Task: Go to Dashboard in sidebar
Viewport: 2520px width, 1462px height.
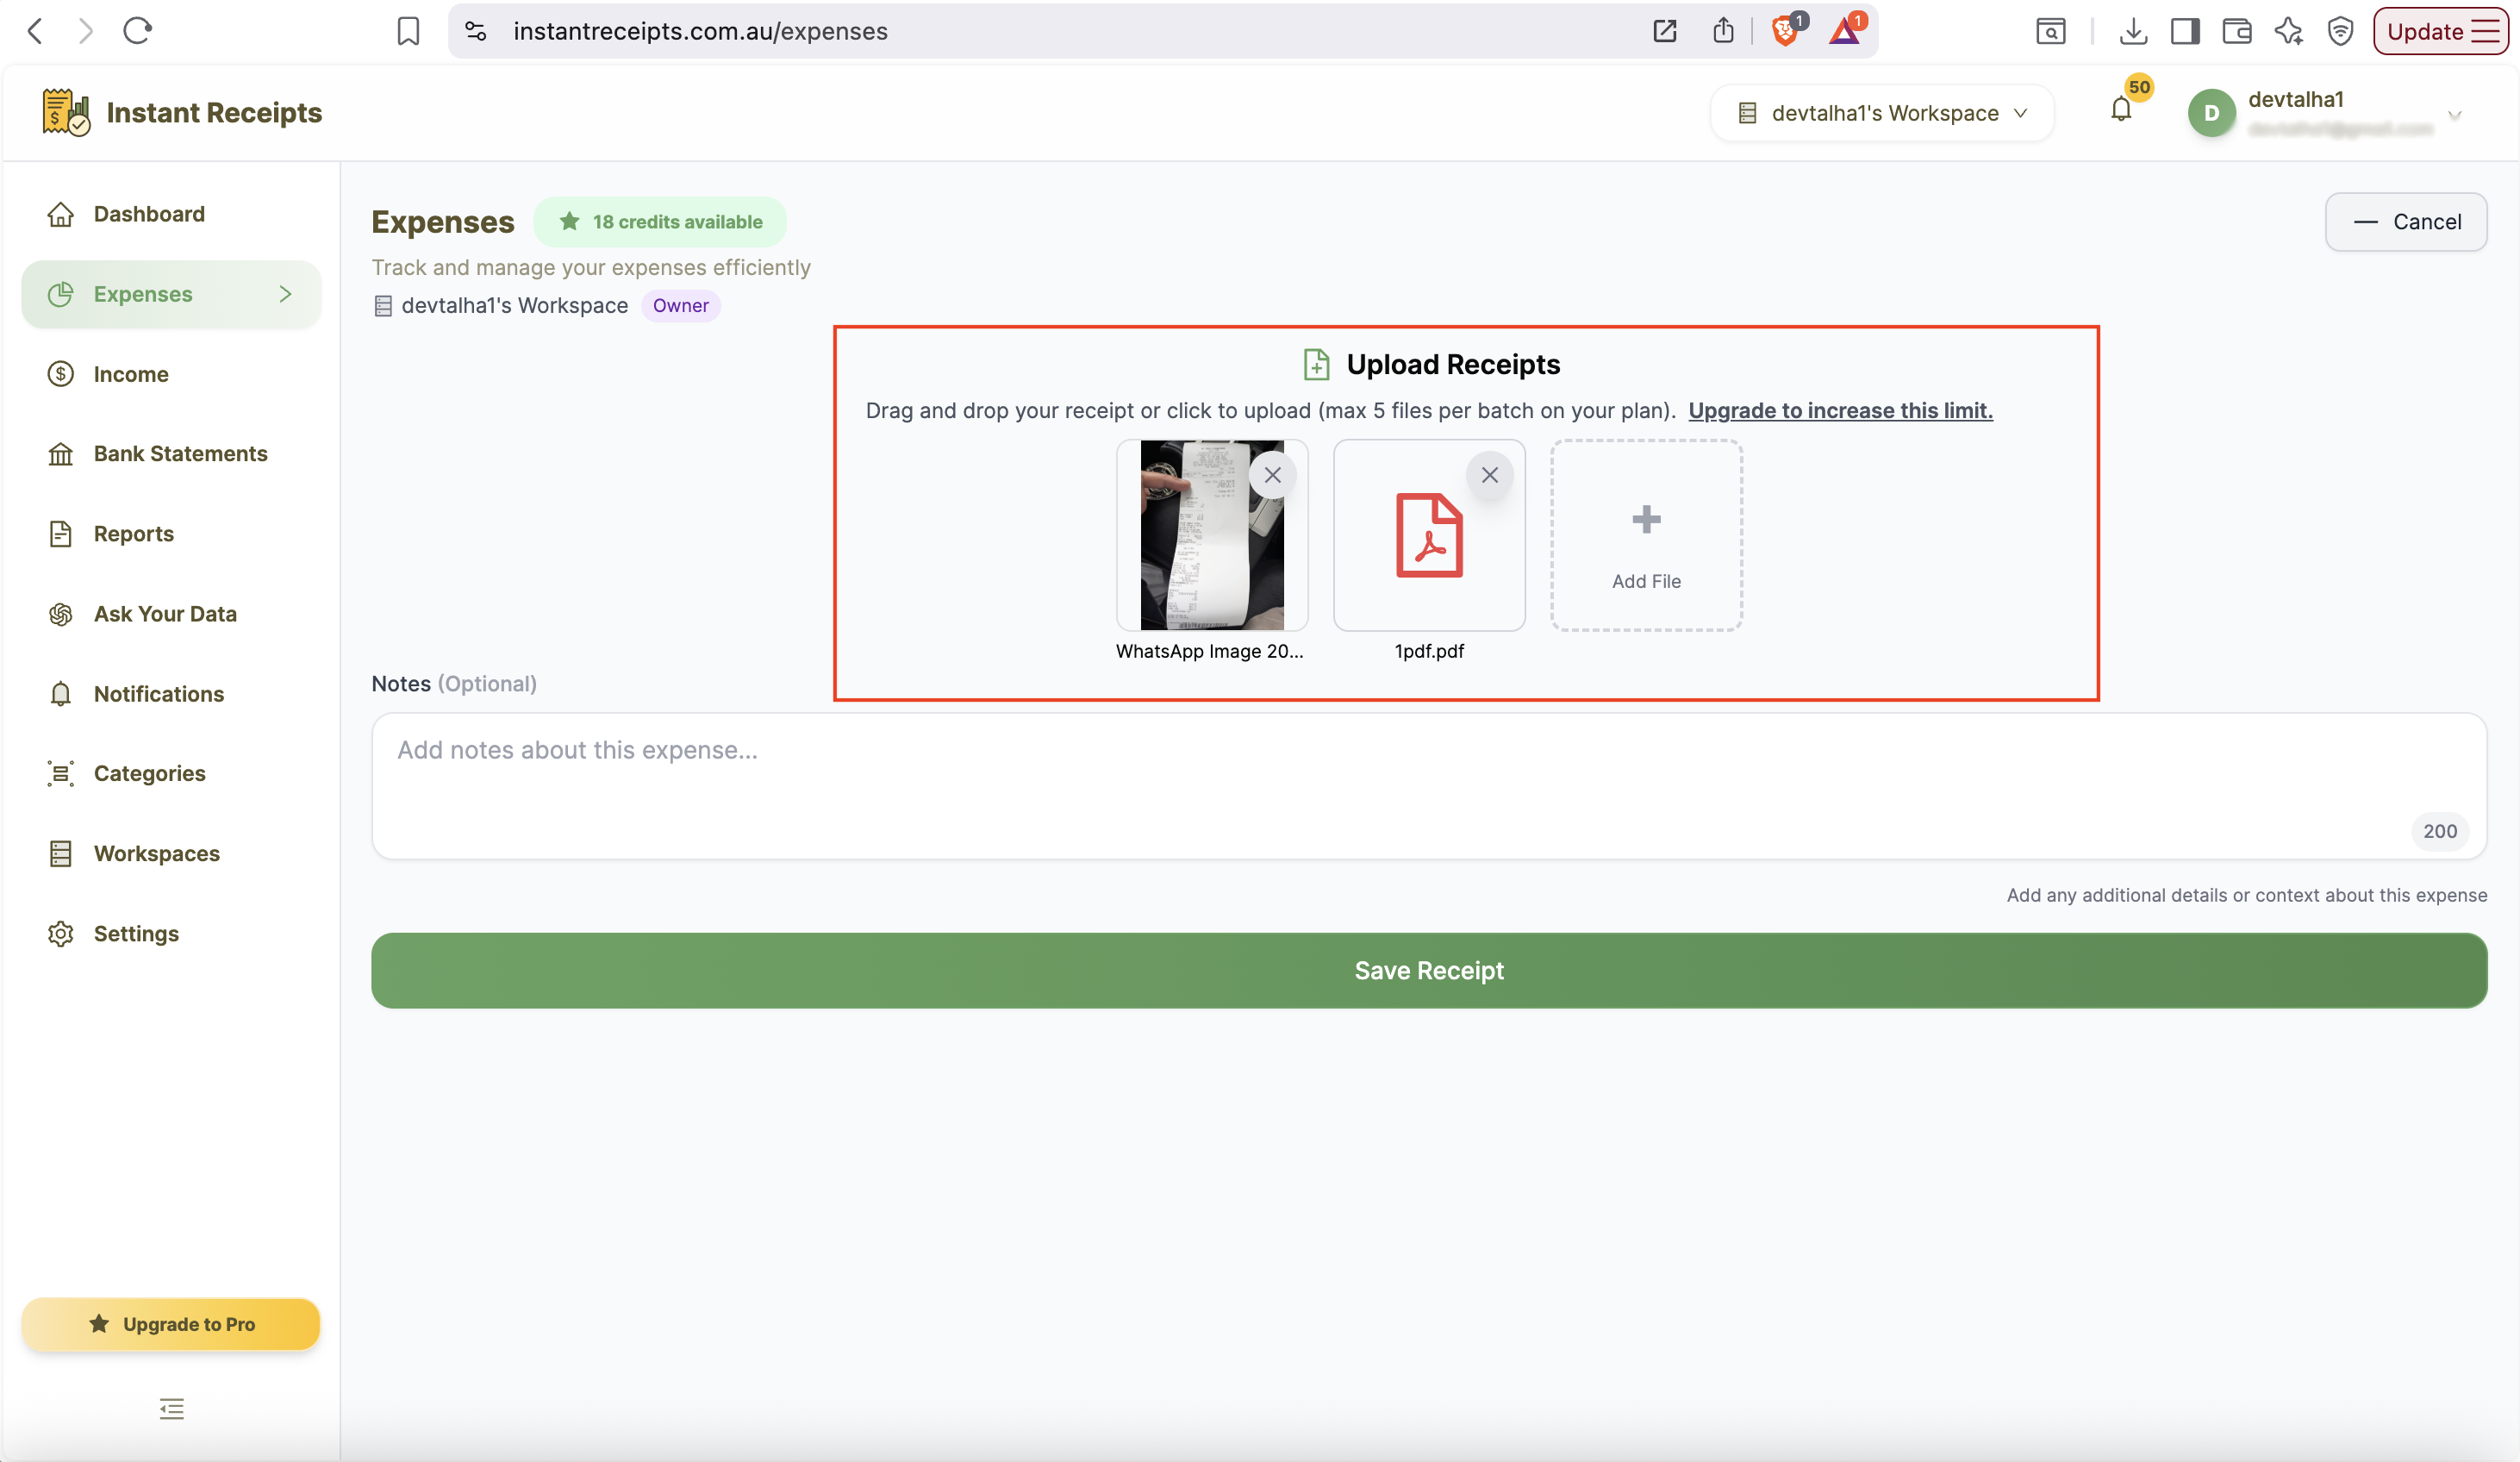Action: click(x=171, y=214)
